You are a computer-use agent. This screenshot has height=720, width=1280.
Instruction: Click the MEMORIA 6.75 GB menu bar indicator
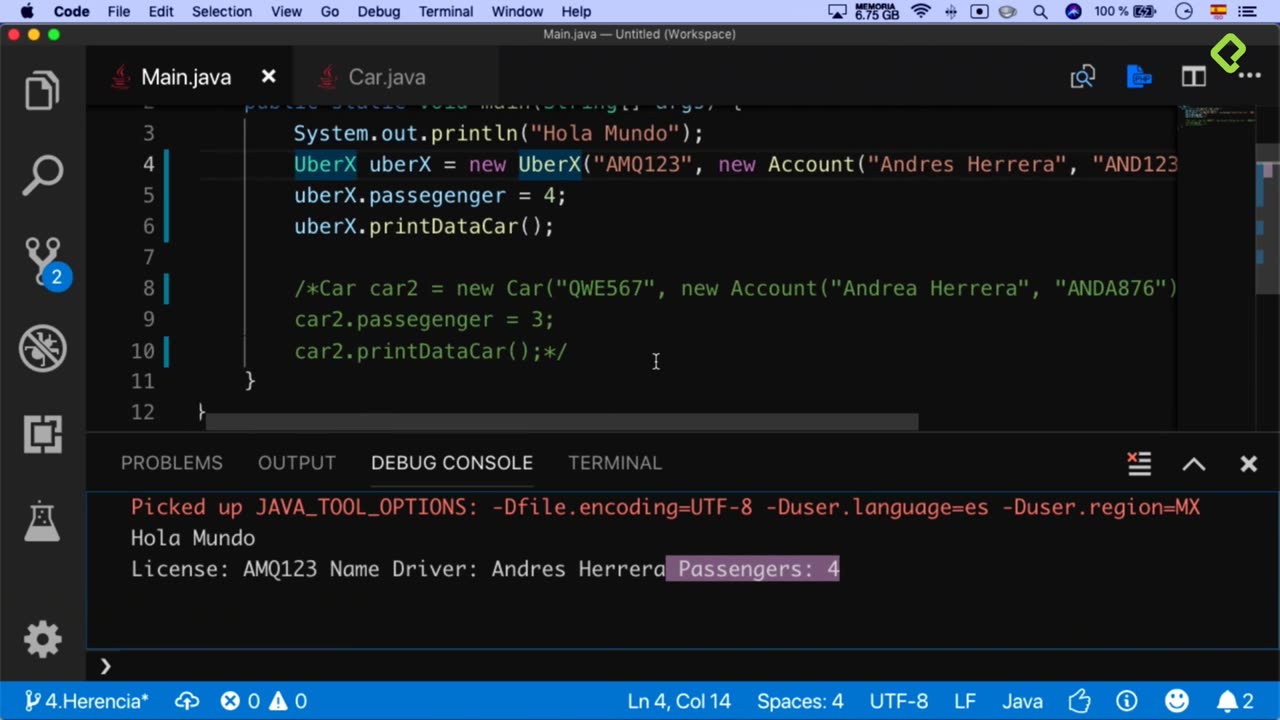[877, 12]
